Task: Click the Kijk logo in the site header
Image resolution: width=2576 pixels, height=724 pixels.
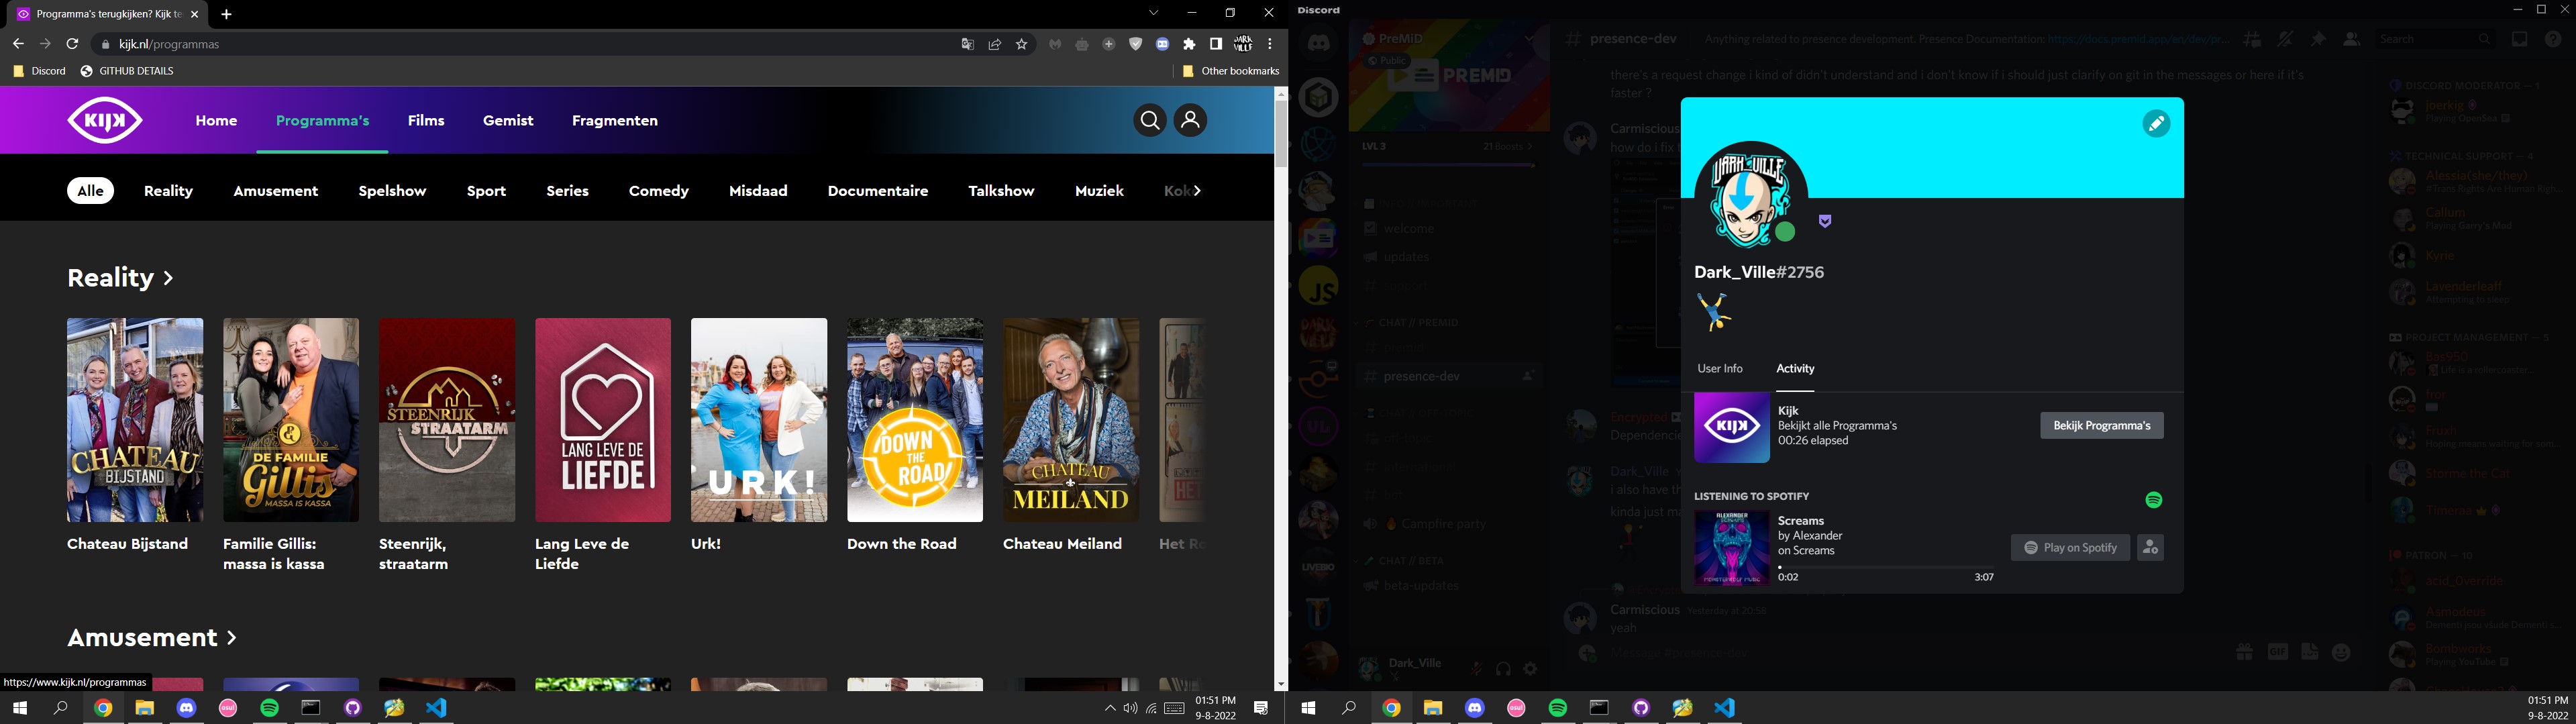Action: coord(105,121)
